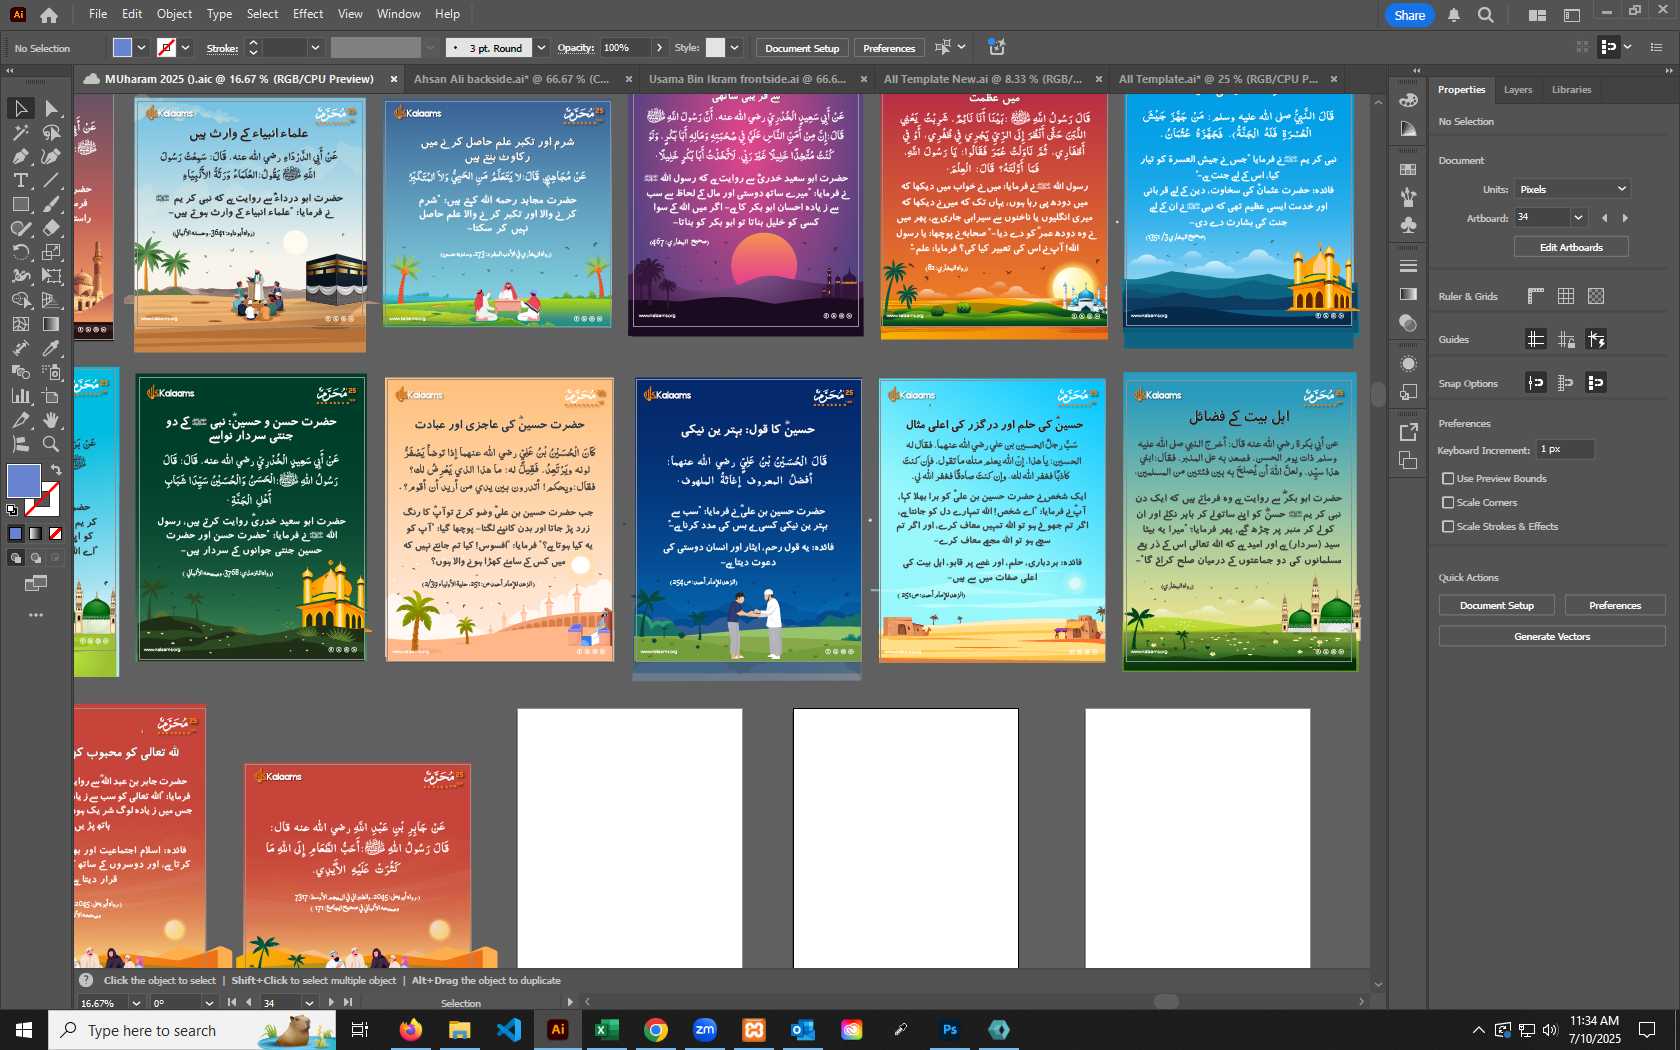Toggle the transparency grid button
Image resolution: width=1680 pixels, height=1050 pixels.
coord(1596,296)
